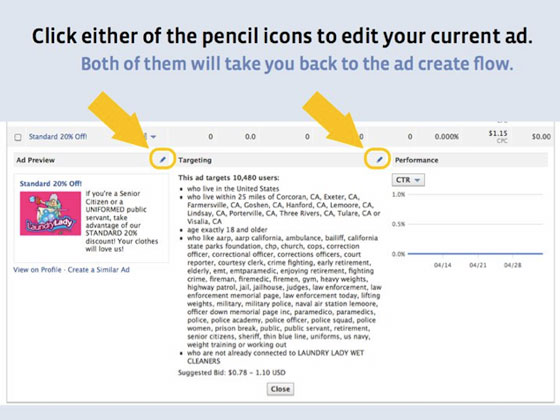This screenshot has width=560, height=420.
Task: Tick the checkbox next to Standard 20% Off!
Action: (18, 137)
